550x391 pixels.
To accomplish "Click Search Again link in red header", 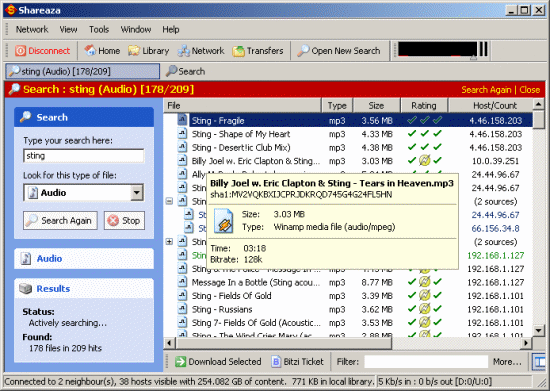I will 486,90.
